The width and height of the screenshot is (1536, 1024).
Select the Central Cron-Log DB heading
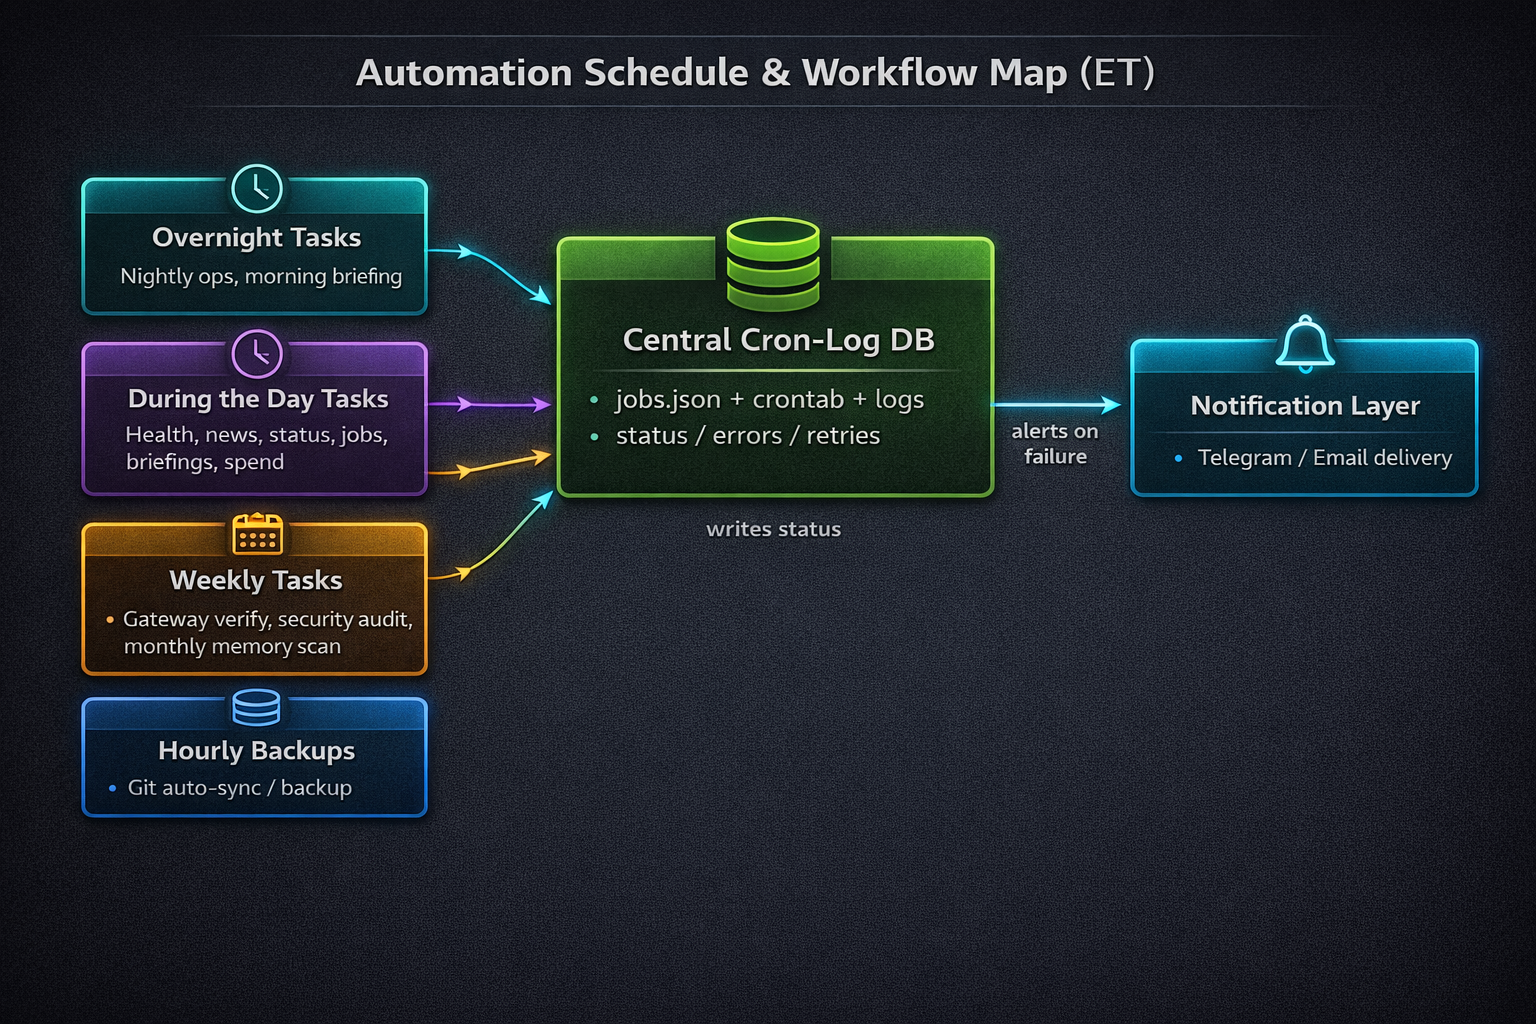[778, 340]
